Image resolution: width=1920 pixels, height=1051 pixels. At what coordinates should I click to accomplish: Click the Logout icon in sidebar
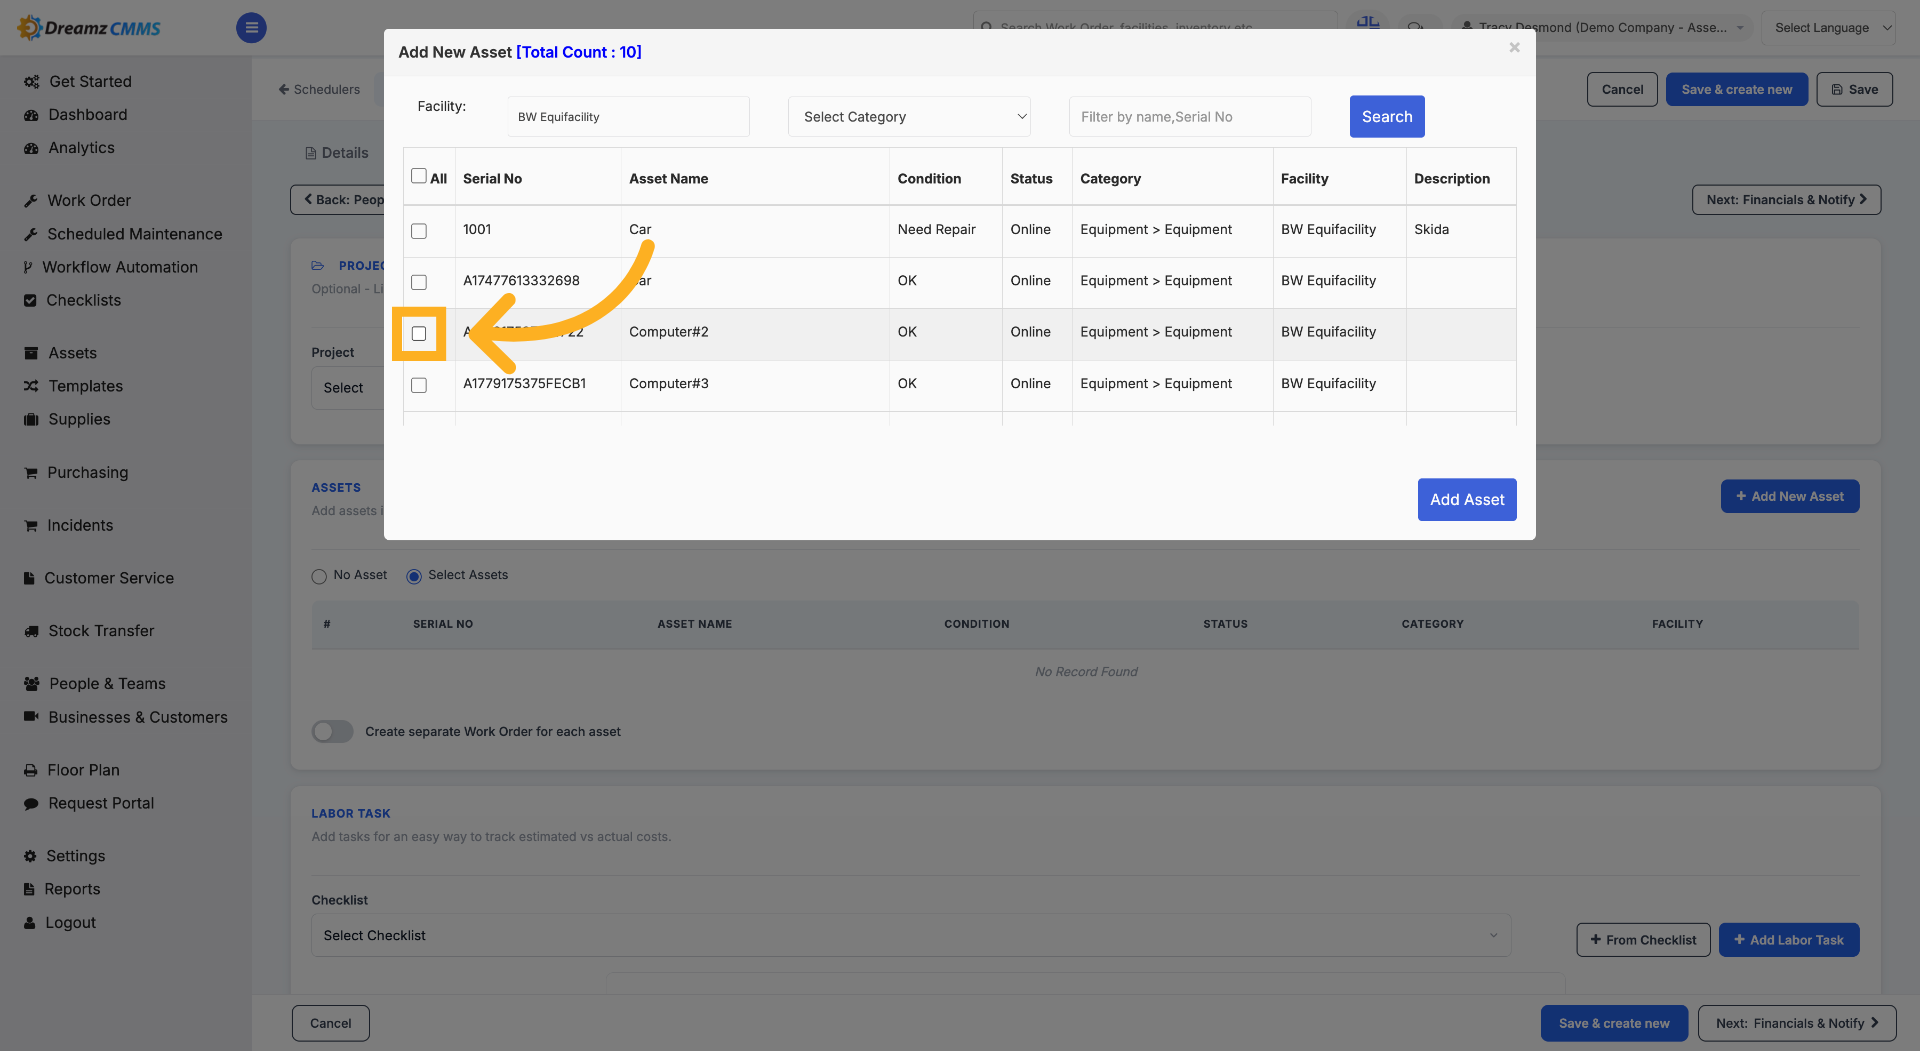tap(30, 924)
